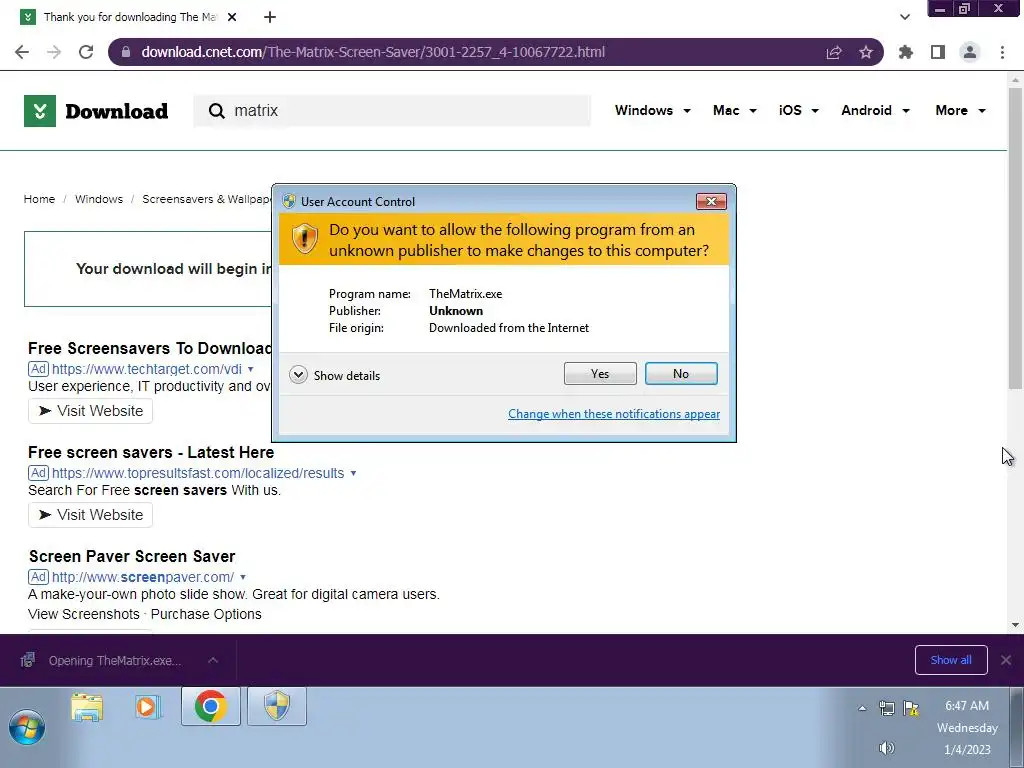
Task: Click the 'Free screen savers - Latest Here' heading
Action: pyautogui.click(x=151, y=453)
